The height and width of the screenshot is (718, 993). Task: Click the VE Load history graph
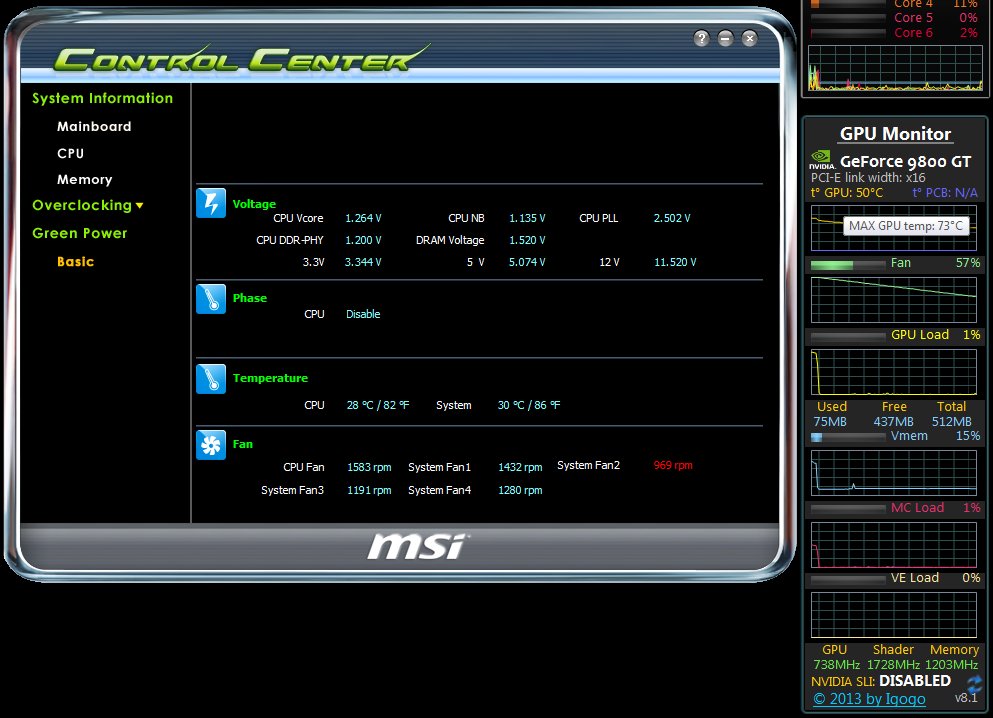[894, 615]
